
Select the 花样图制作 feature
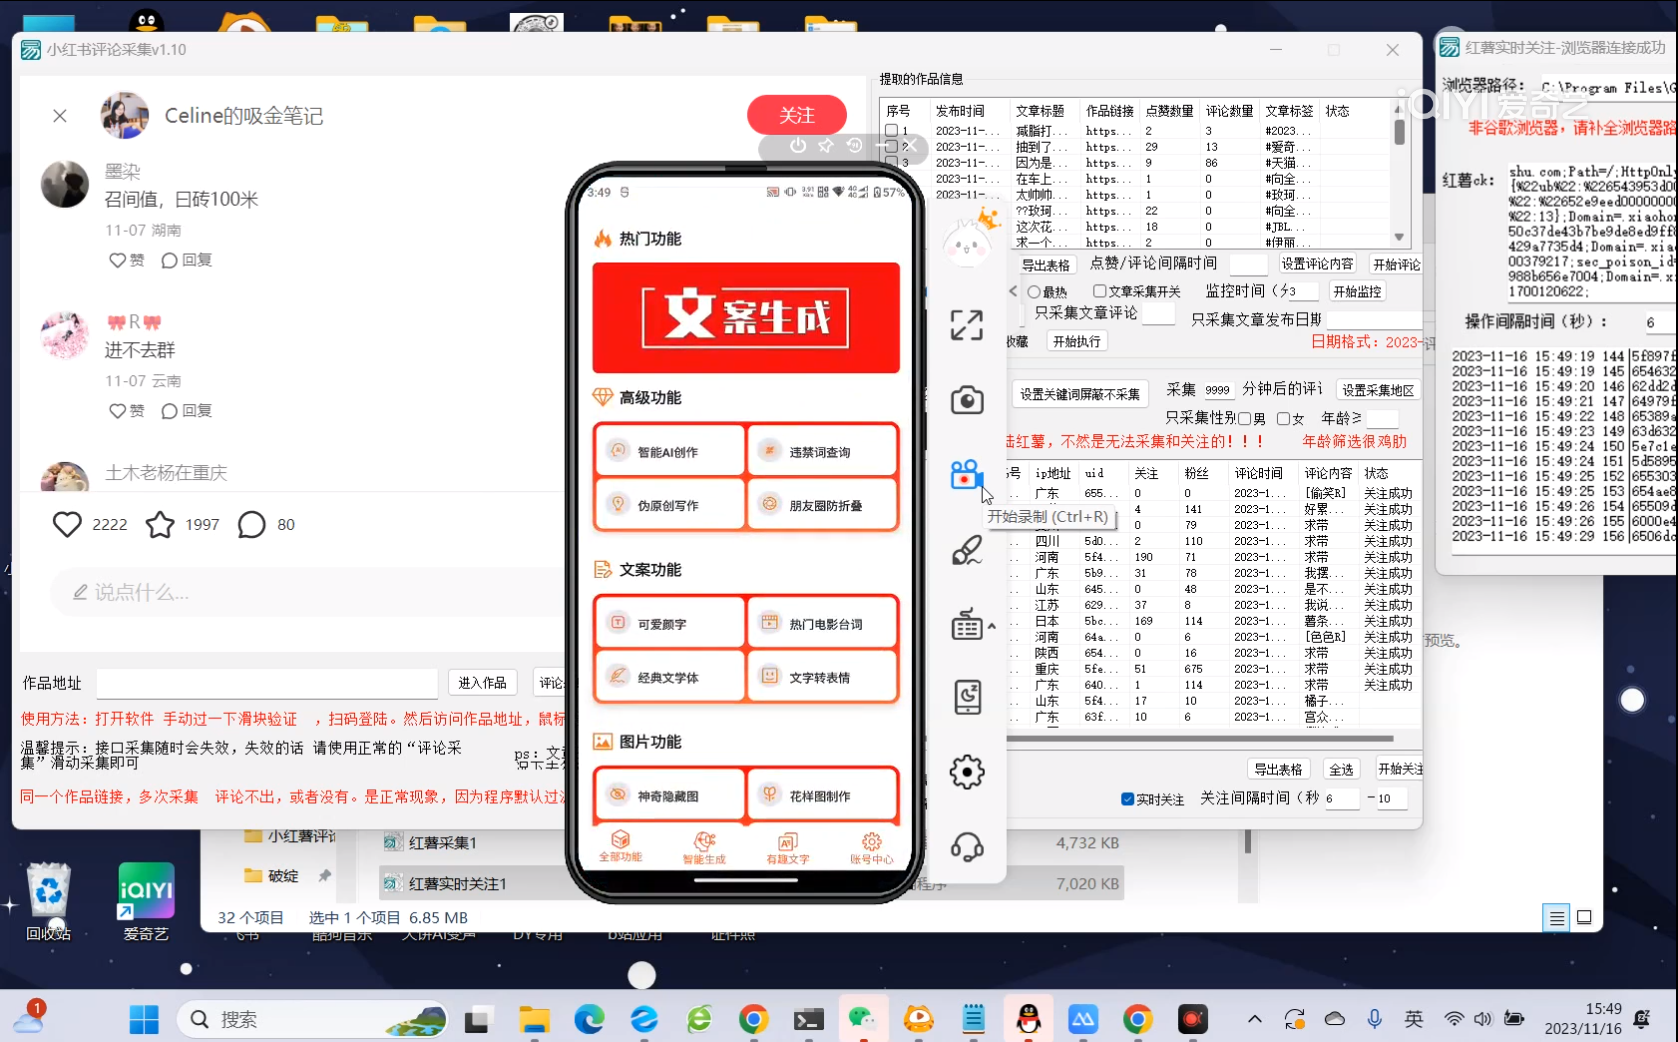[x=822, y=794]
